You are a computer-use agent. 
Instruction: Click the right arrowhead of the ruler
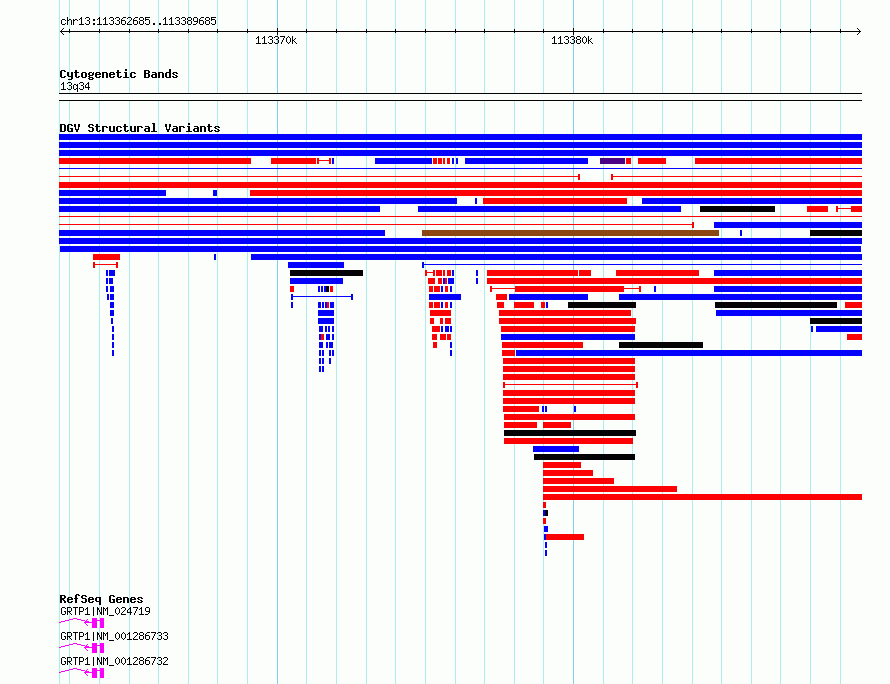pyautogui.click(x=859, y=31)
